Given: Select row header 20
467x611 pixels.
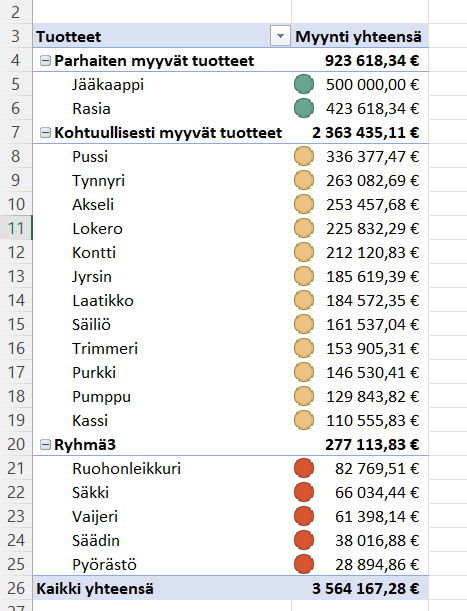Looking at the screenshot, I should [x=16, y=444].
